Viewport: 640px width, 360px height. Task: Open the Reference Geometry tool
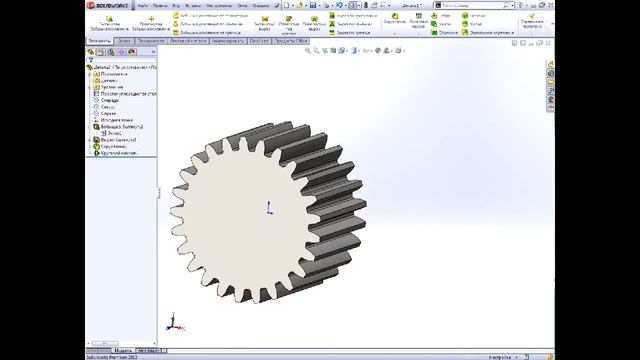[x=531, y=21]
